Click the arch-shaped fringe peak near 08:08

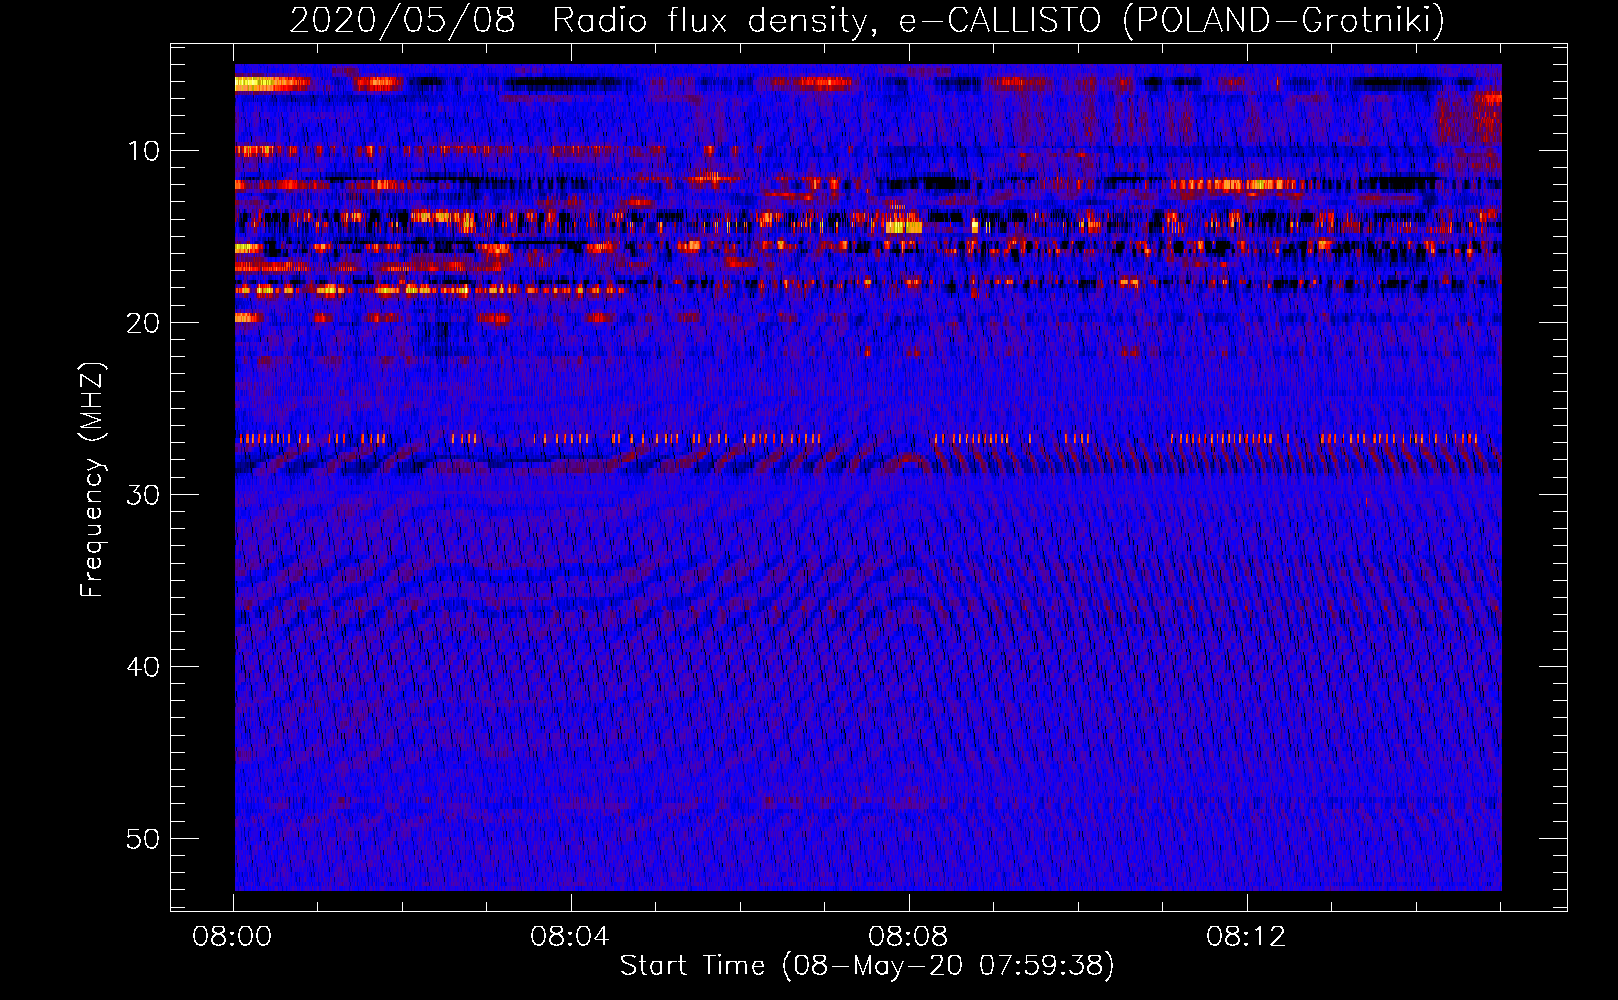[x=908, y=461]
